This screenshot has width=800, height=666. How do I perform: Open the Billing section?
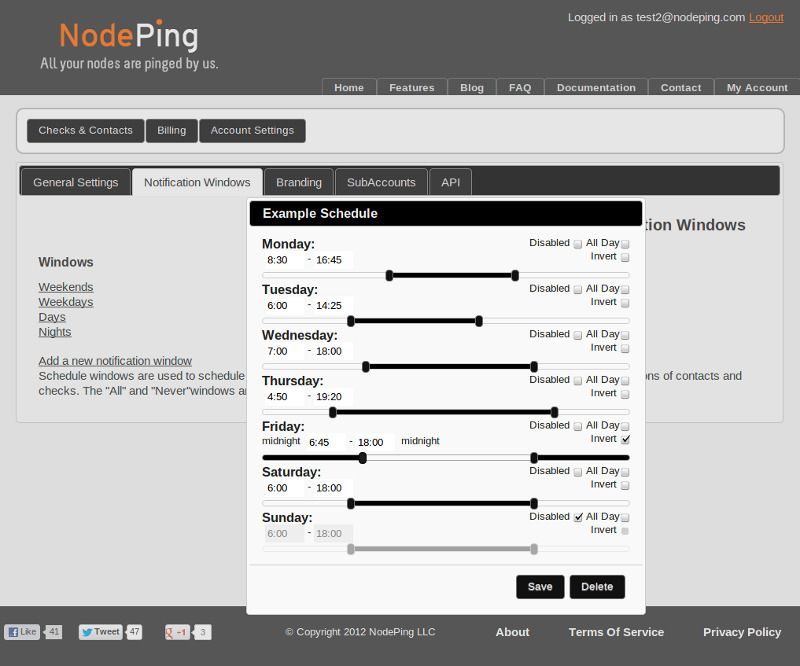171,130
